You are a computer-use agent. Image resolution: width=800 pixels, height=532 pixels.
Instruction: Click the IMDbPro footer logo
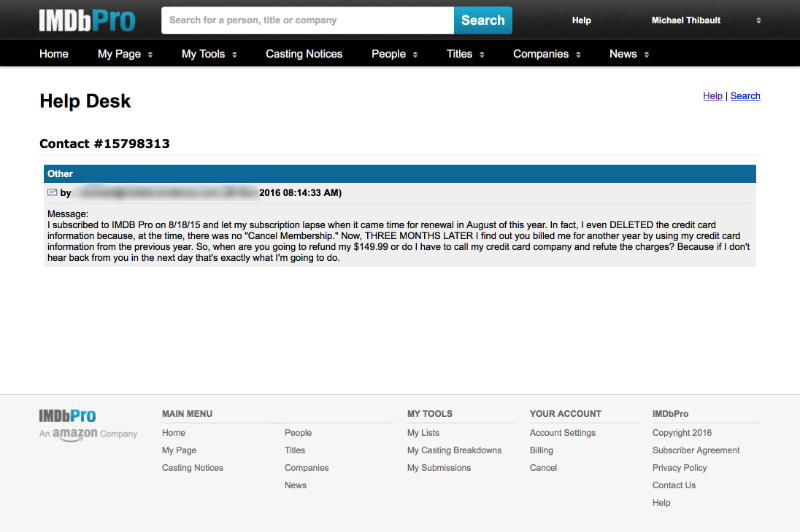point(67,416)
